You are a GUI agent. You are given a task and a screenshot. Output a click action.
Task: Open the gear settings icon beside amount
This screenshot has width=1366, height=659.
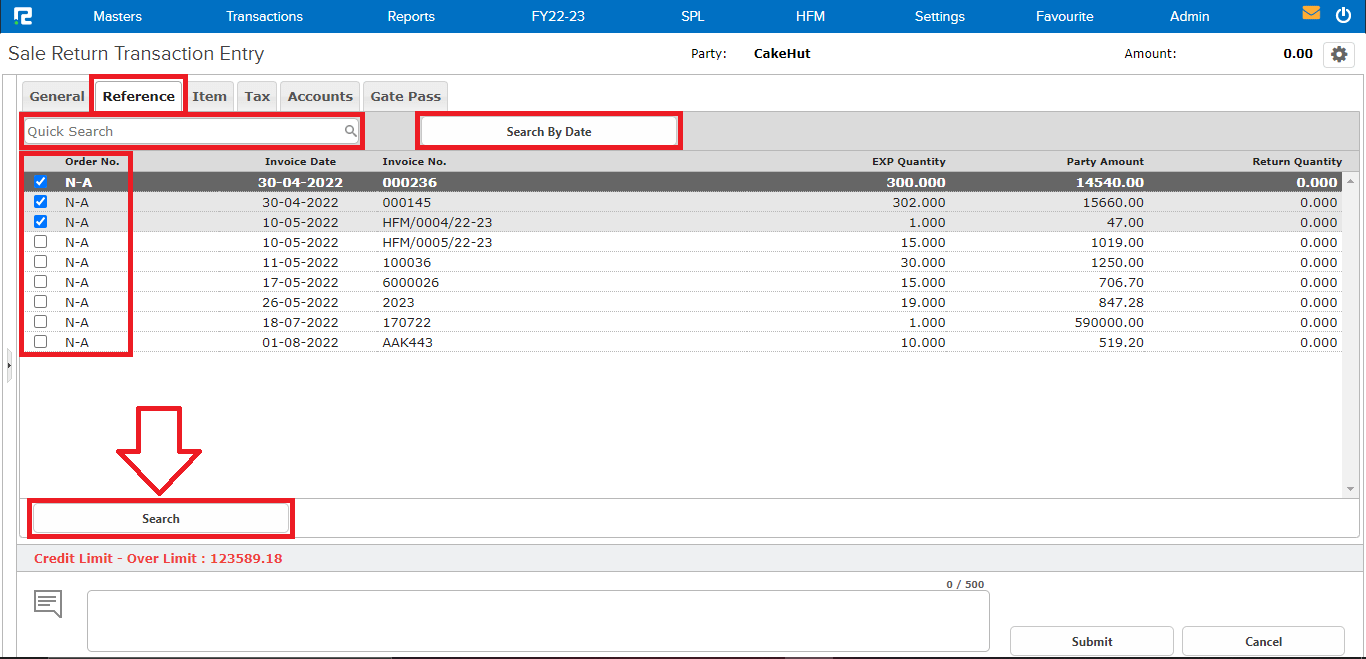(x=1338, y=54)
